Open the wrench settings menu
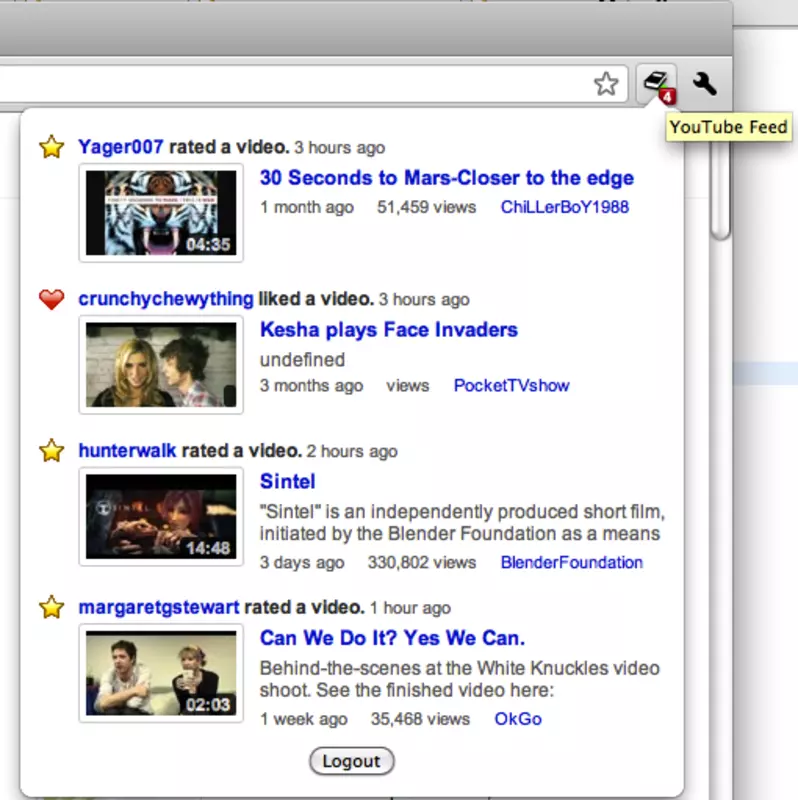The width and height of the screenshot is (798, 800). 705,84
